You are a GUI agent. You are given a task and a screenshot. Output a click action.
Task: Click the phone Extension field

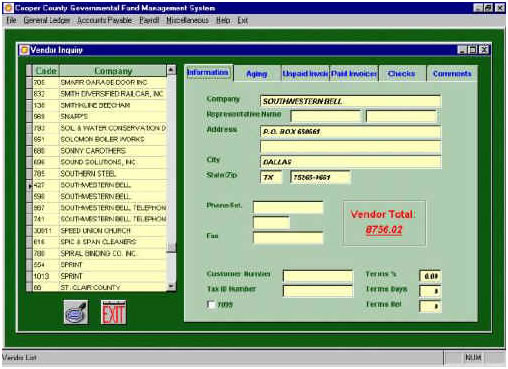pos(271,222)
